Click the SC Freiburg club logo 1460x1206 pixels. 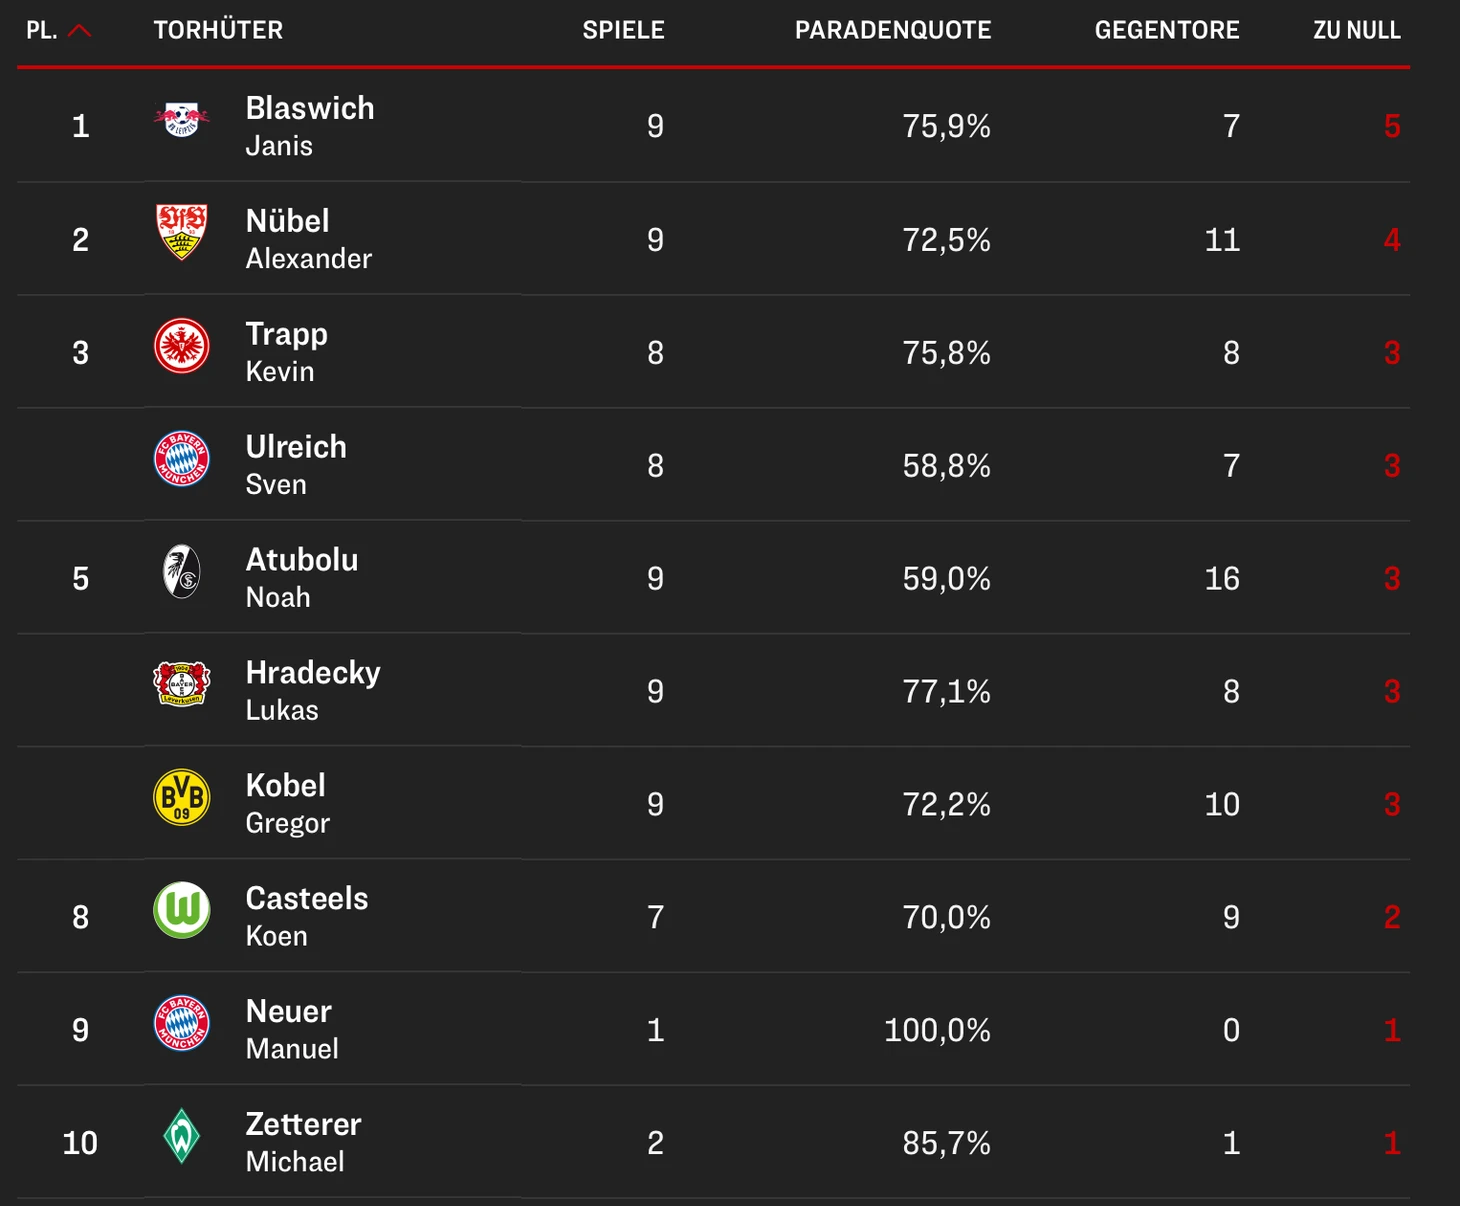pos(181,572)
